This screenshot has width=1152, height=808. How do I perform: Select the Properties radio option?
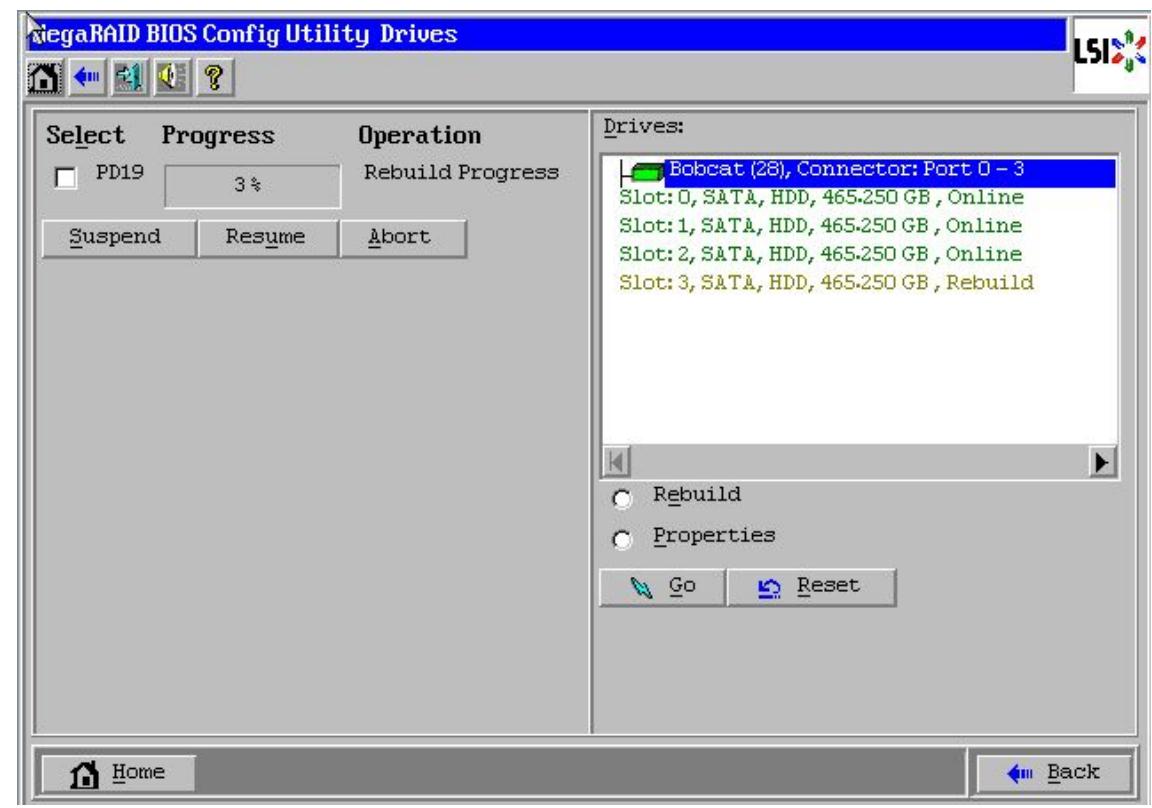(x=622, y=541)
